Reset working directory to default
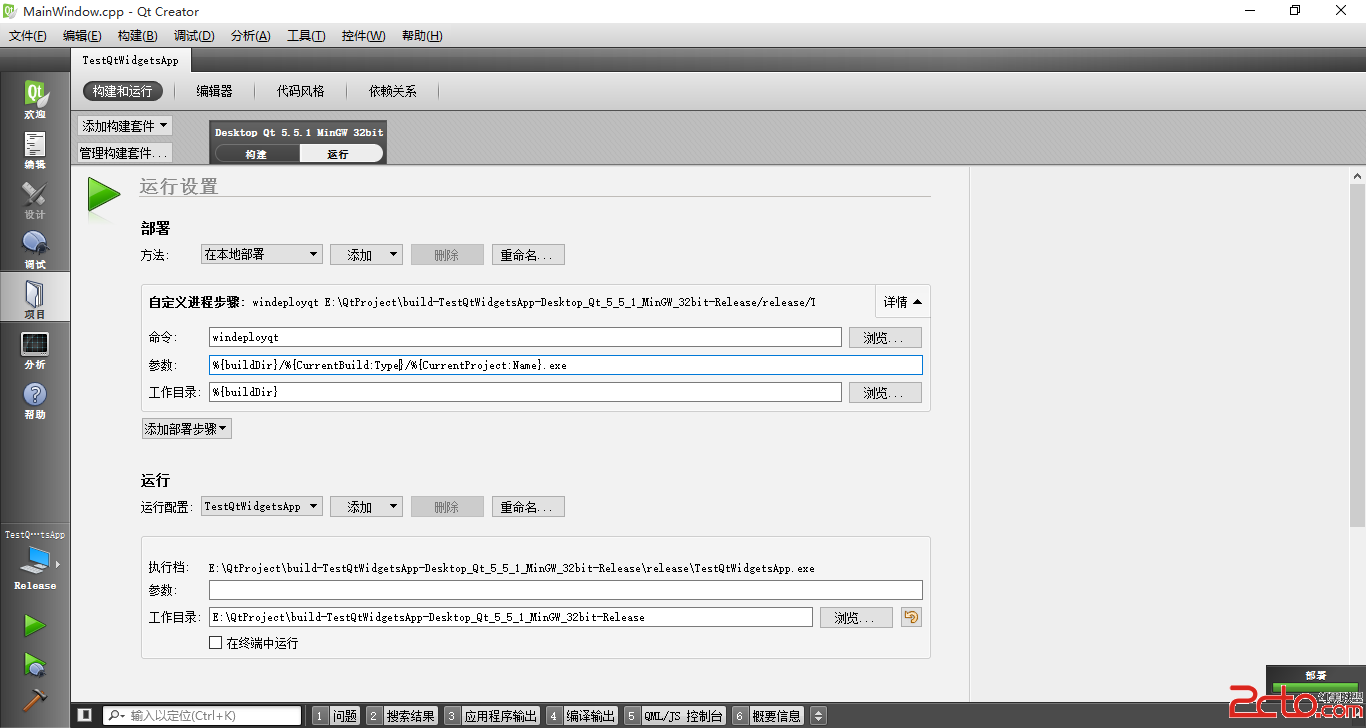 click(911, 617)
